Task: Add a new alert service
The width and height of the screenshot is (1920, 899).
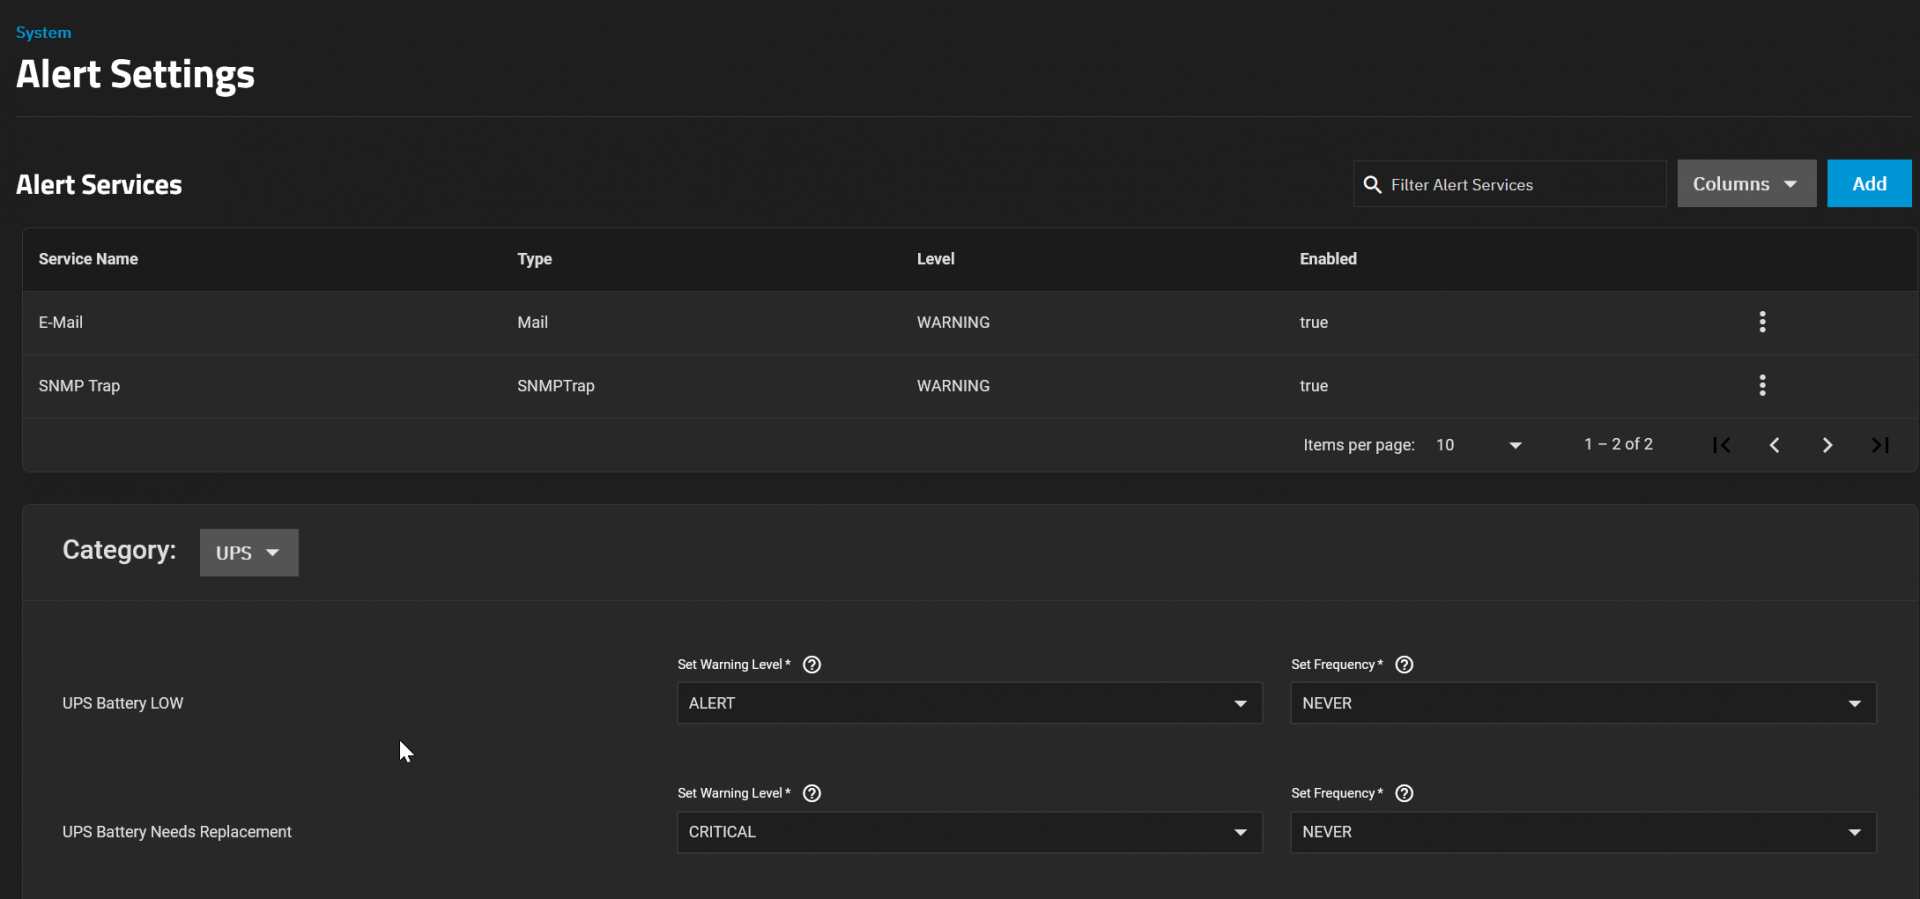Action: click(1869, 184)
